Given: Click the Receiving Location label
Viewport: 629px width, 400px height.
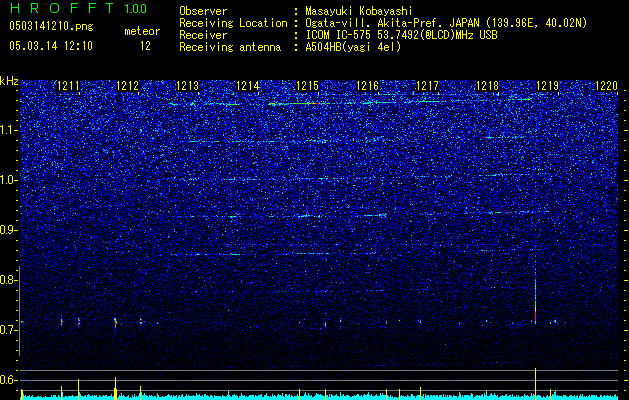Looking at the screenshot, I should click(x=233, y=23).
